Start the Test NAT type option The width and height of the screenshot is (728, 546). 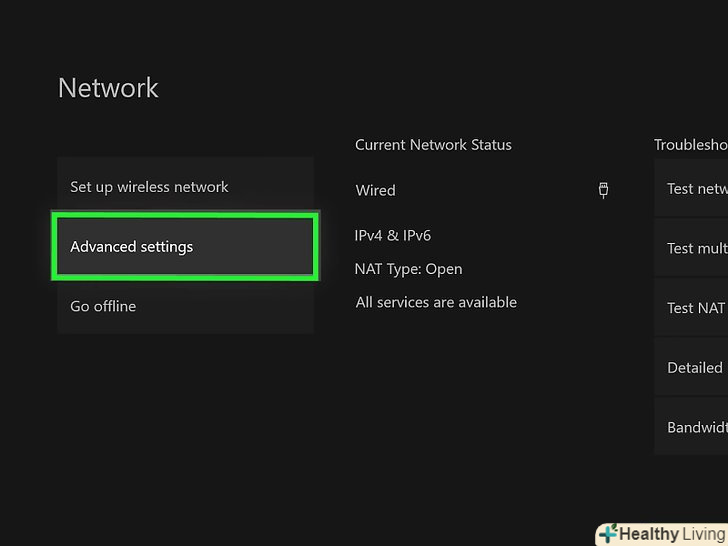pos(694,308)
